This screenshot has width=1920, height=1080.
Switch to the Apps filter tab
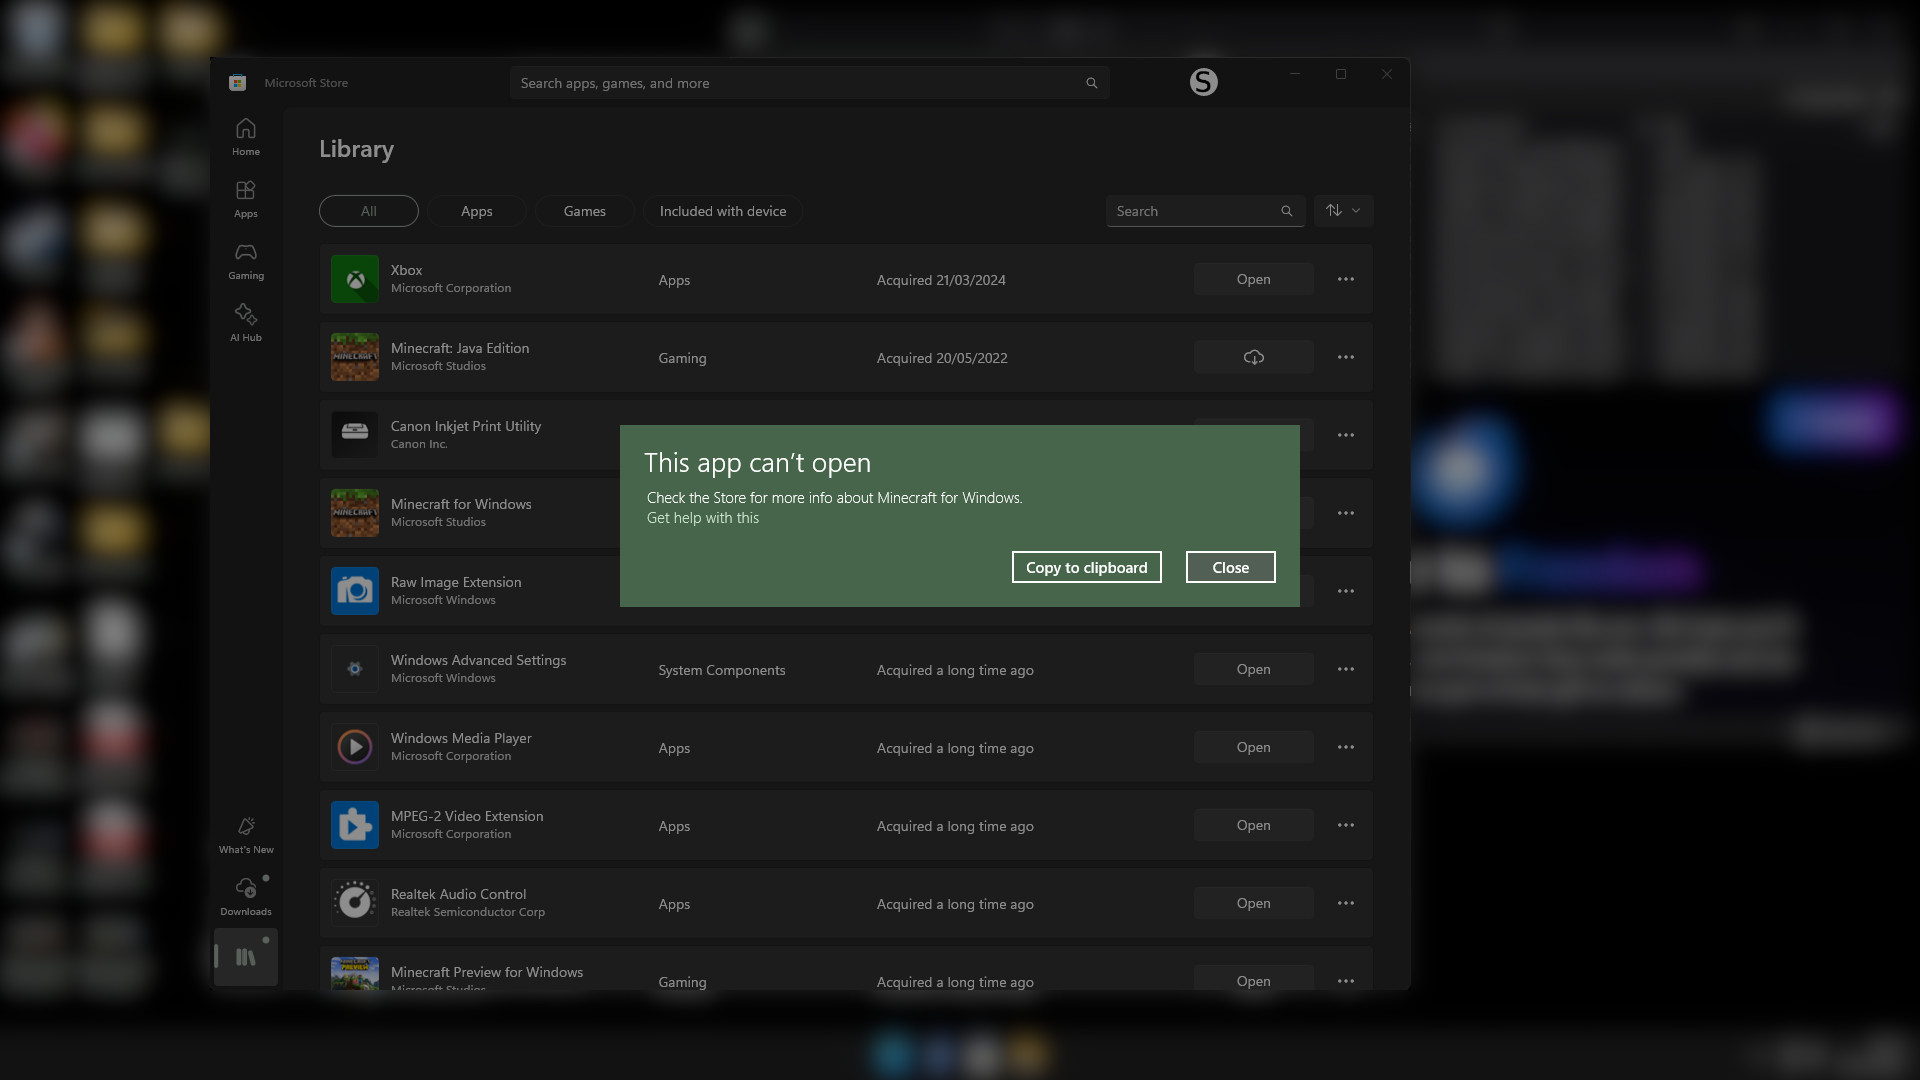[x=476, y=211]
